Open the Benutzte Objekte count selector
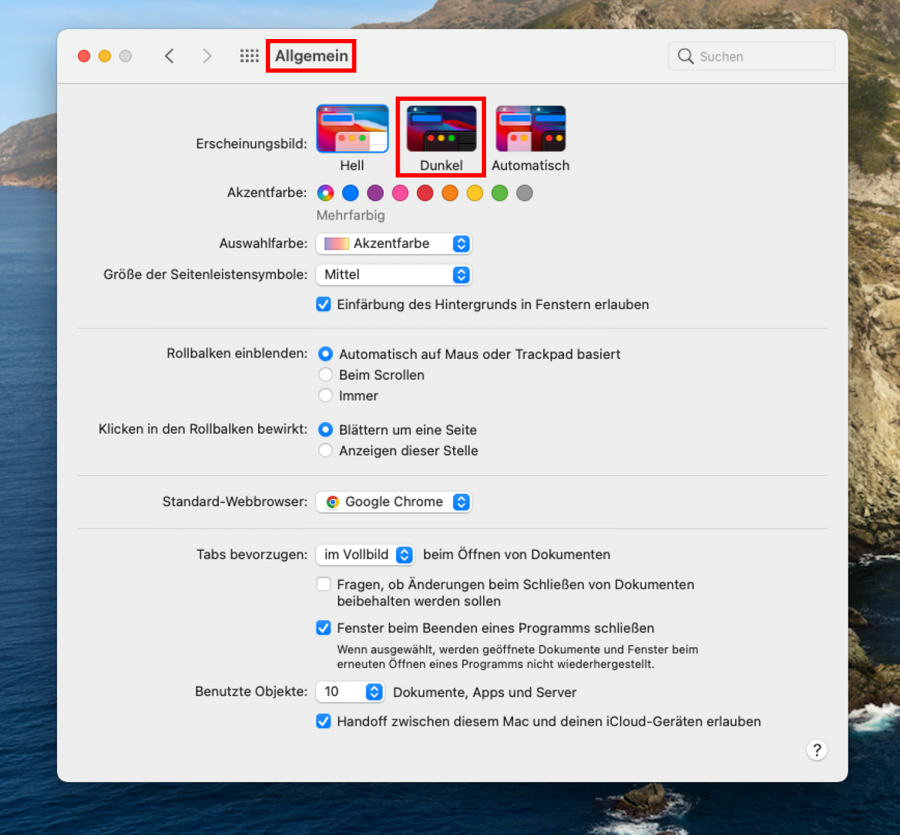The image size is (900, 835). 350,691
